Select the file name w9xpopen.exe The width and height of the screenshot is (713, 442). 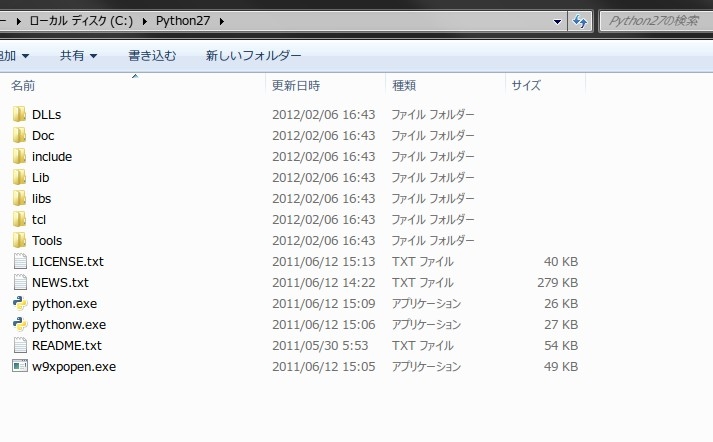(74, 367)
